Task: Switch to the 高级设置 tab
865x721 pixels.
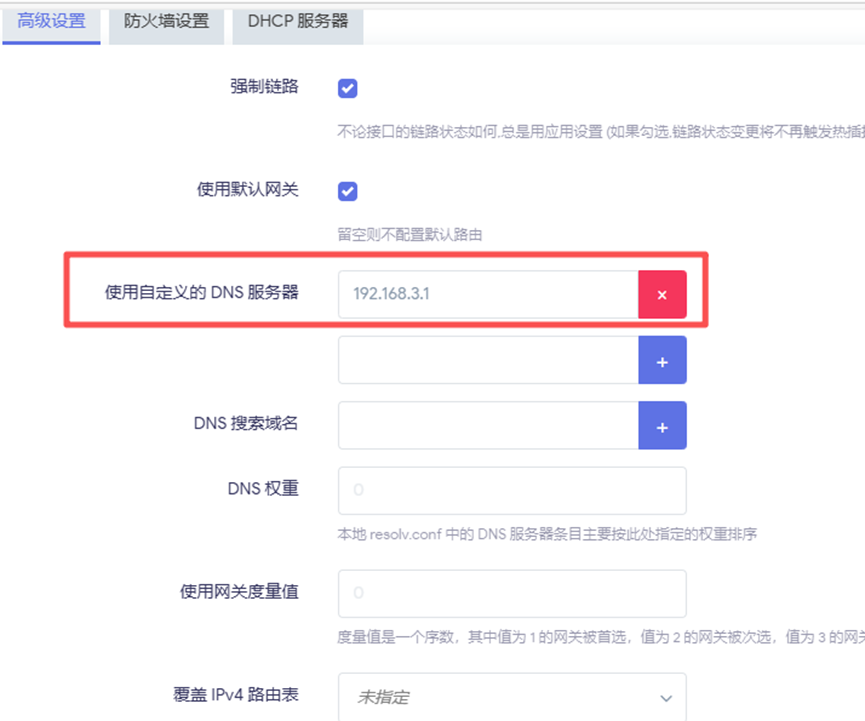Action: [52, 21]
